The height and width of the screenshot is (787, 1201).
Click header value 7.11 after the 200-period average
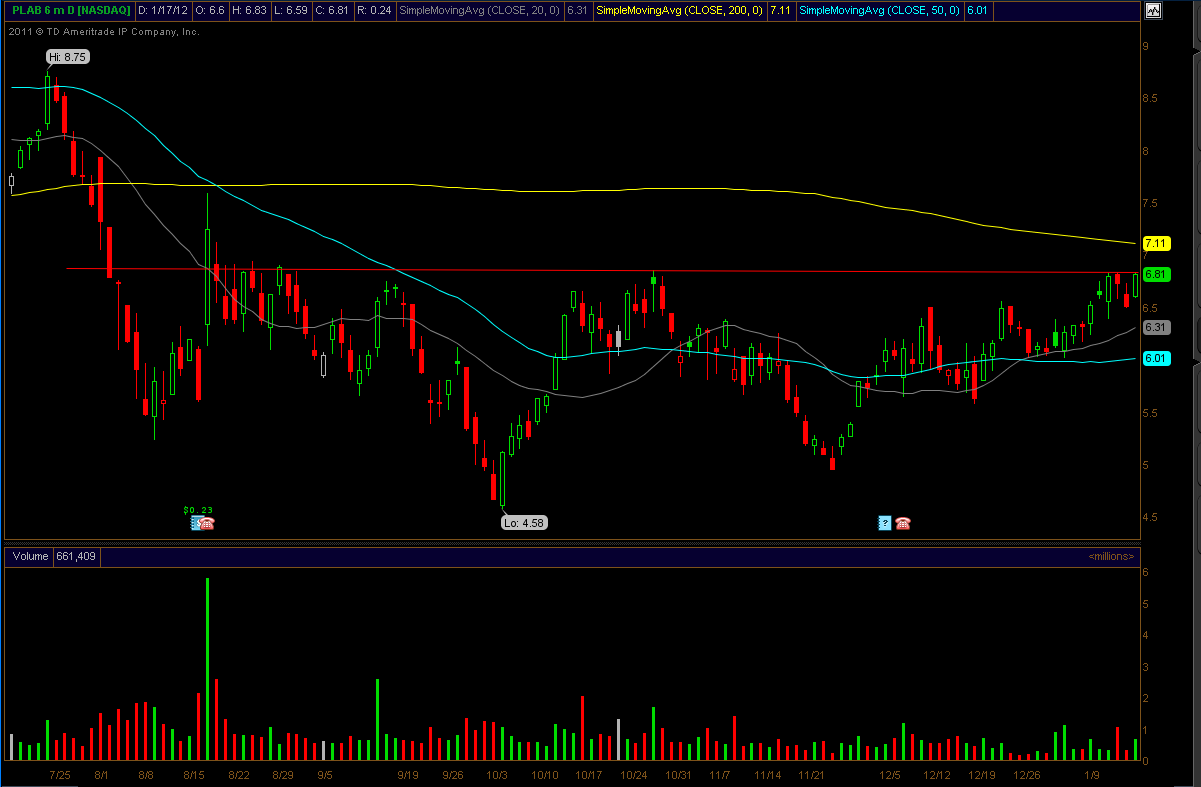(x=781, y=11)
